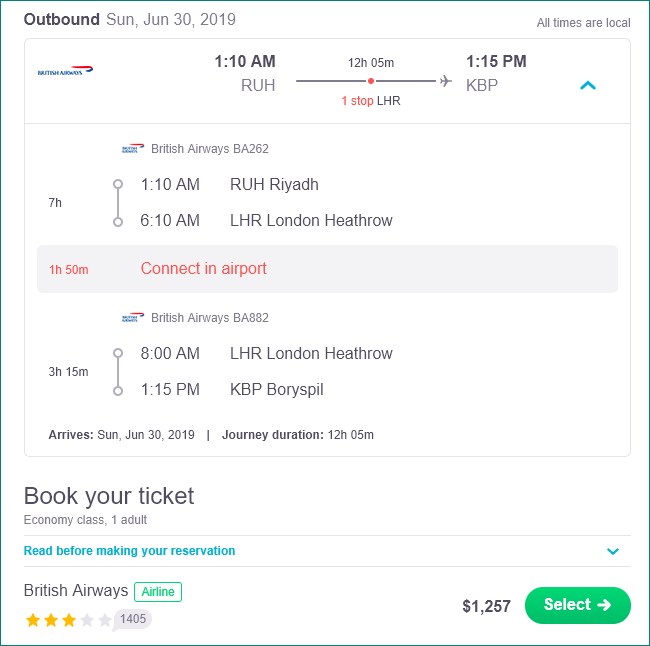Open Read before making your reservation link
The height and width of the screenshot is (646, 650).
point(129,551)
